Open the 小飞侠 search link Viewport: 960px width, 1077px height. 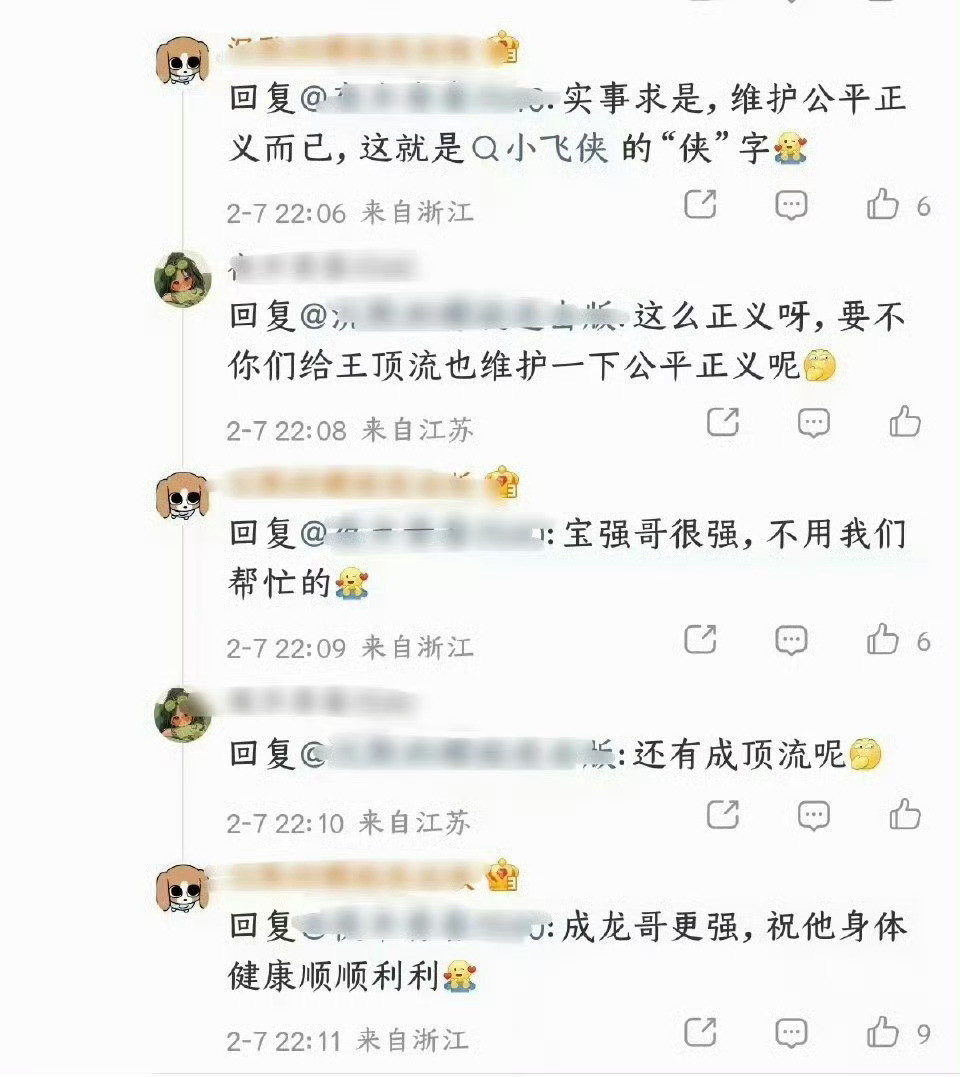click(x=540, y=147)
